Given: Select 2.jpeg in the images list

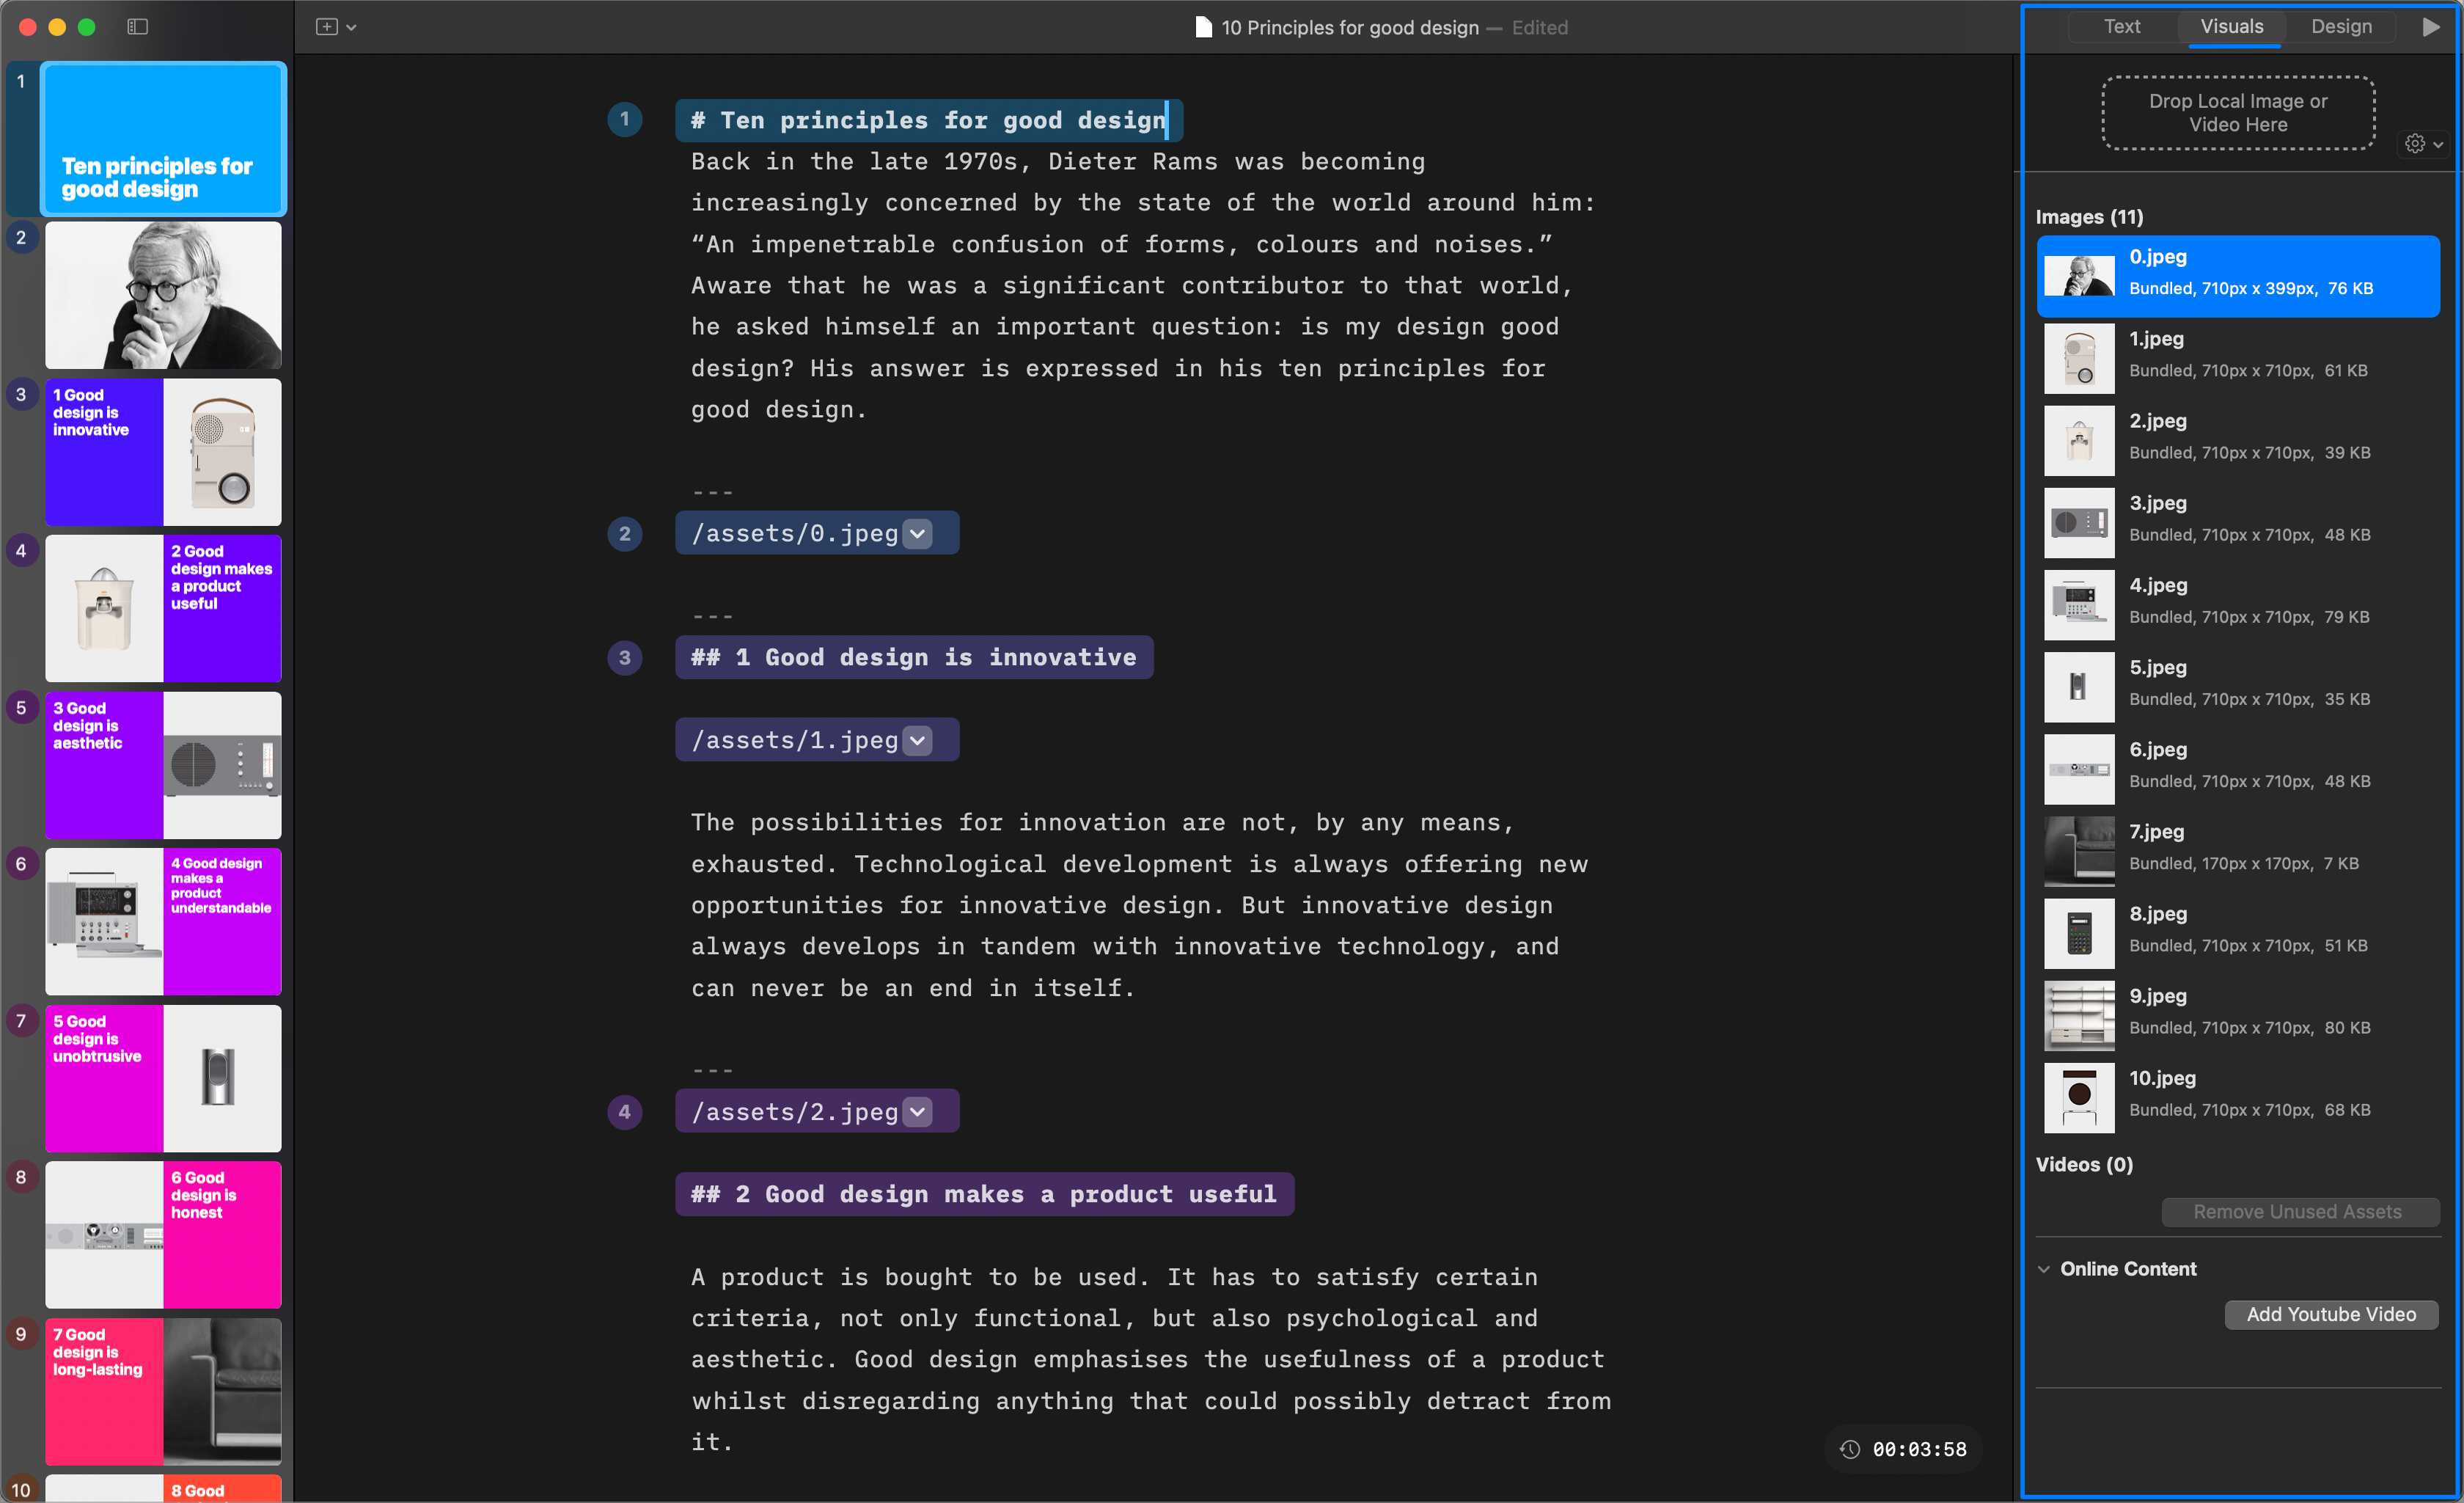Looking at the screenshot, I should (2238, 440).
